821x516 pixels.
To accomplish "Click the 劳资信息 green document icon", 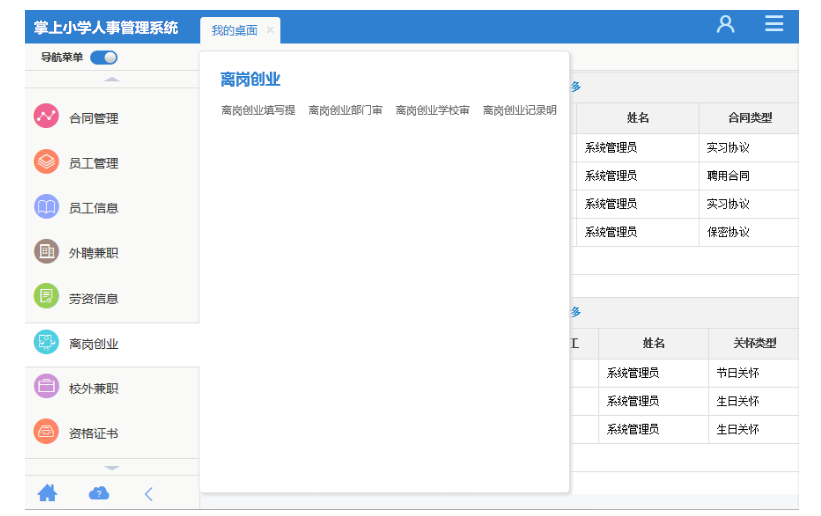I will tap(46, 297).
